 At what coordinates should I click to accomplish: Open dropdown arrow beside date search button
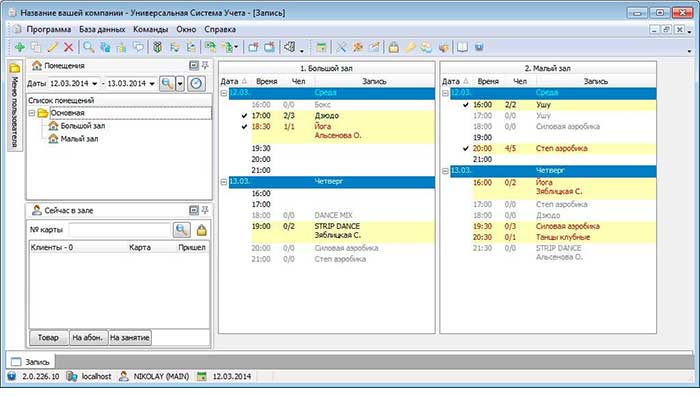pyautogui.click(x=180, y=83)
